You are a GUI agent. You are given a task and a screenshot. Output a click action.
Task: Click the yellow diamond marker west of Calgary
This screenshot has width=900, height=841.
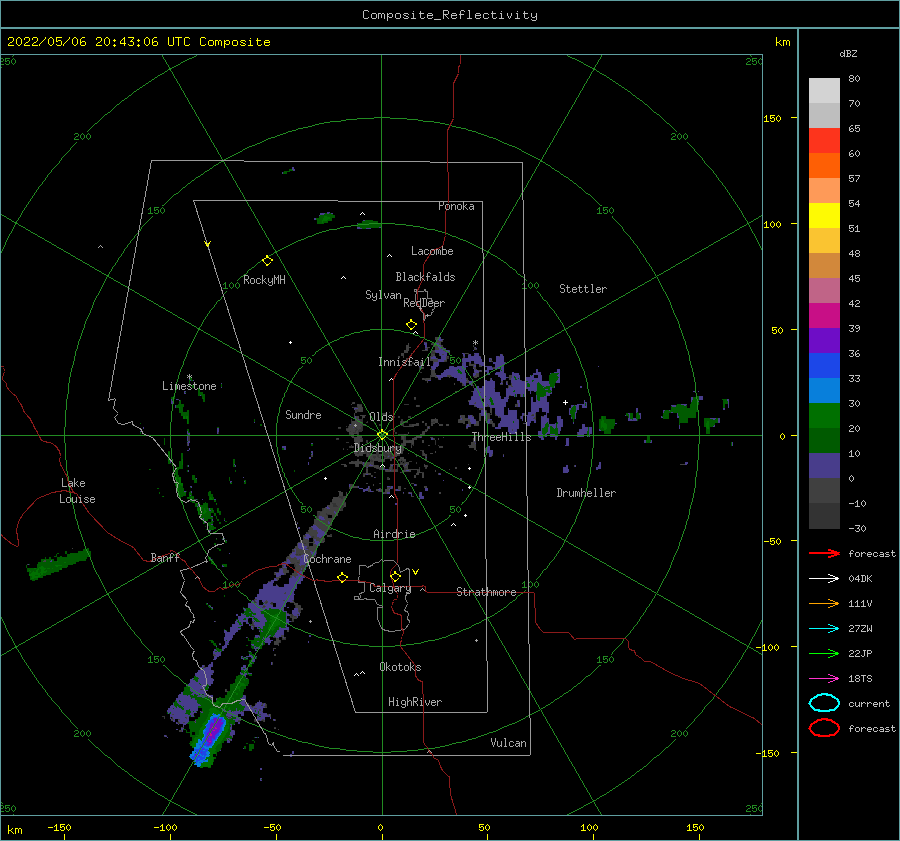pyautogui.click(x=342, y=577)
